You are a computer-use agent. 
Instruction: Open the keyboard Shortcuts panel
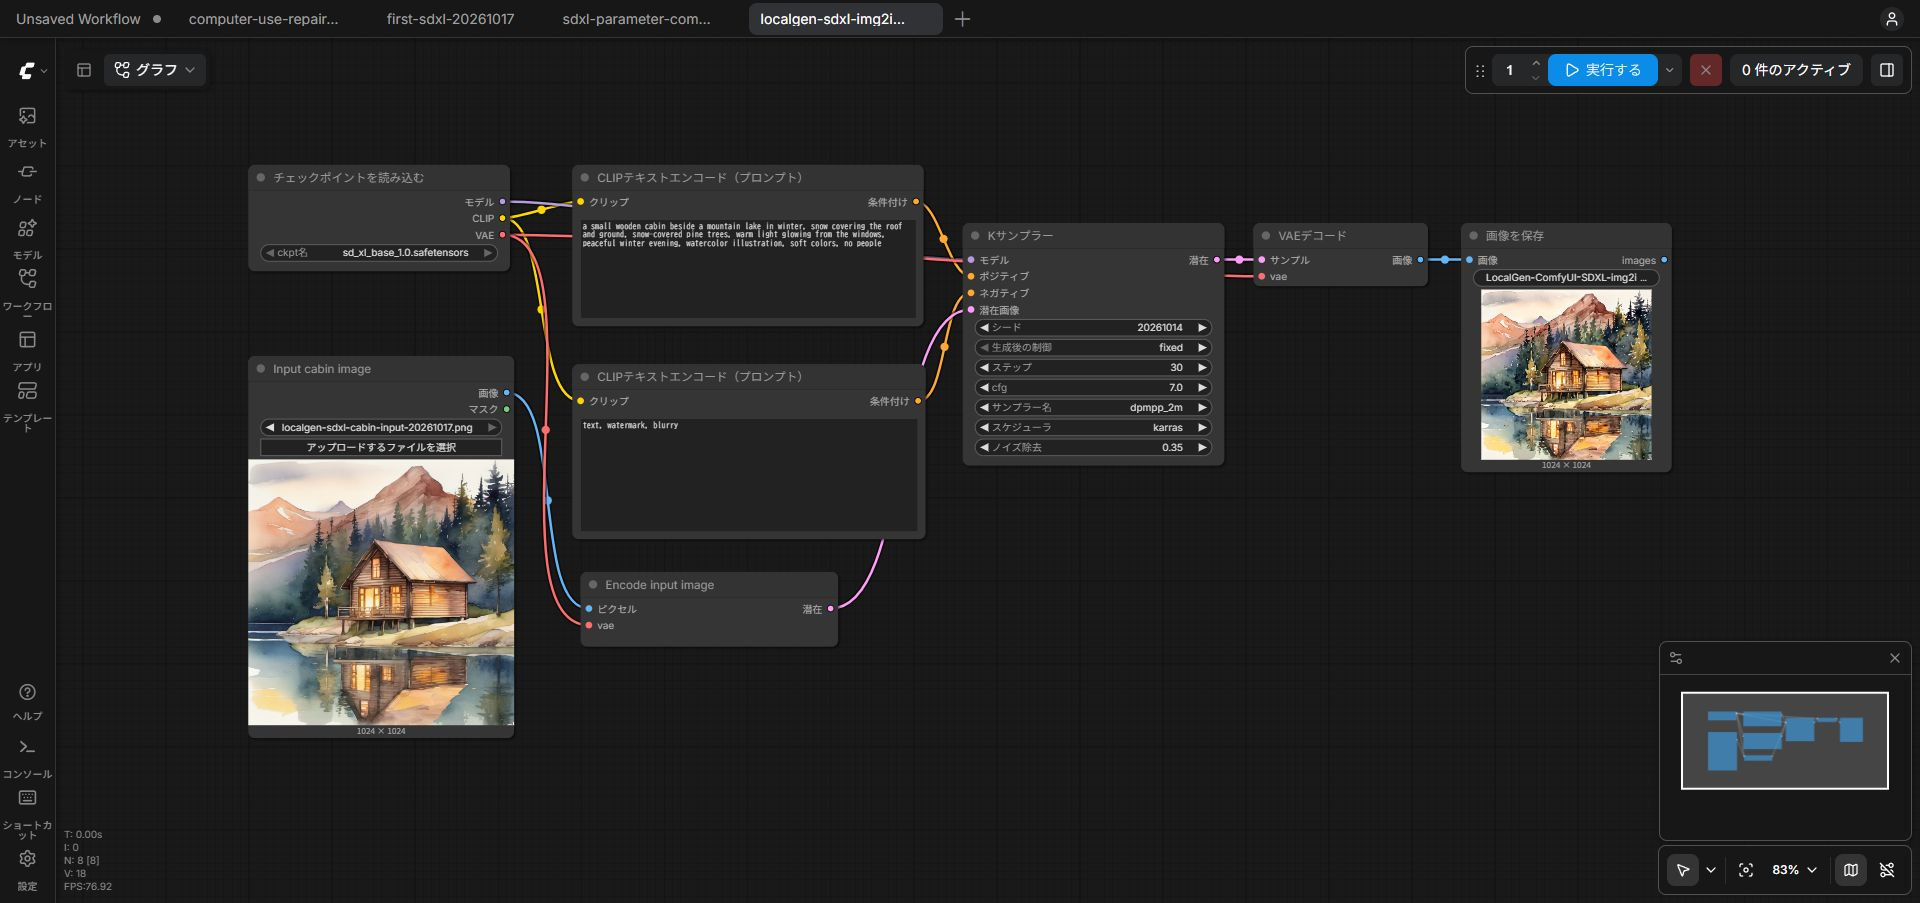[27, 813]
